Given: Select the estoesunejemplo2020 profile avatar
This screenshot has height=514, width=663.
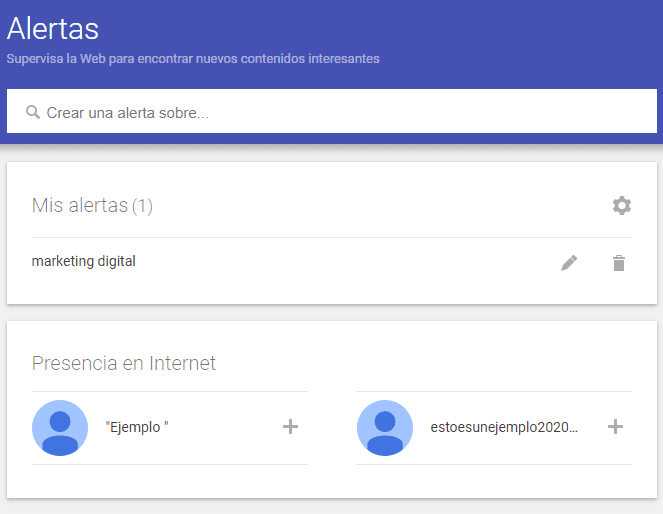Looking at the screenshot, I should 385,428.
